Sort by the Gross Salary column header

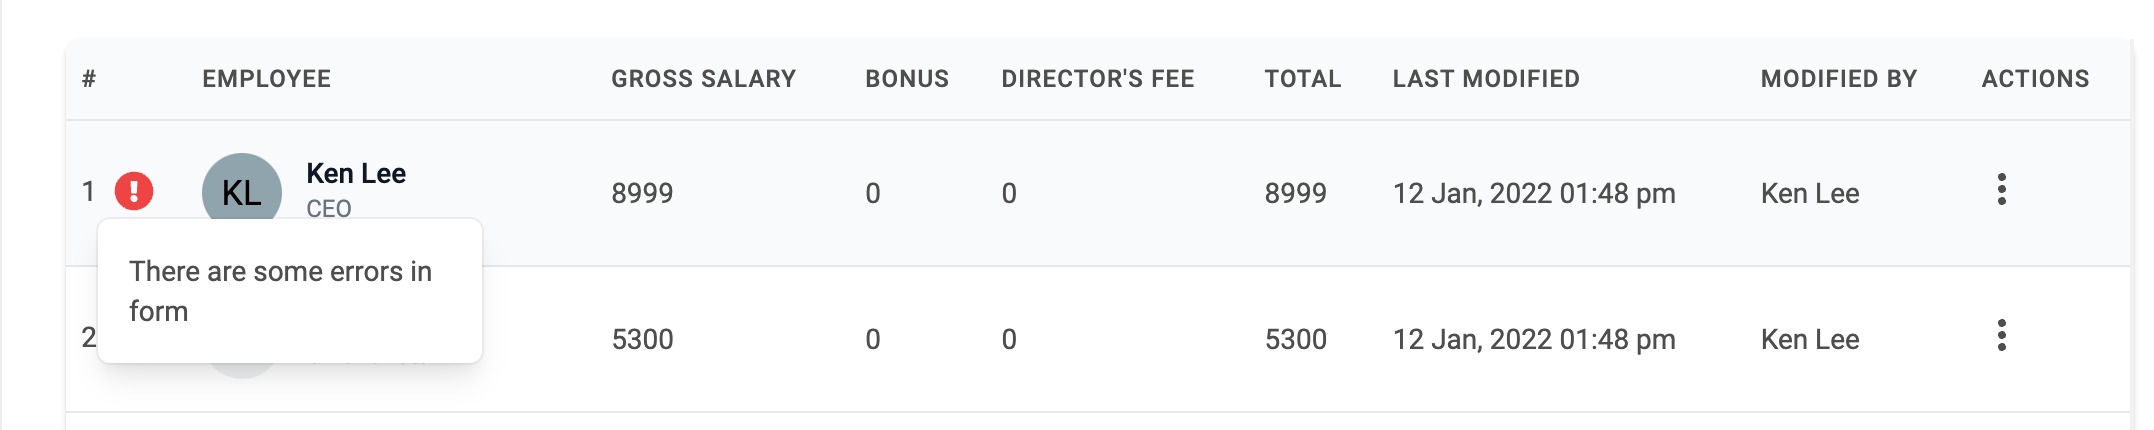[x=703, y=79]
